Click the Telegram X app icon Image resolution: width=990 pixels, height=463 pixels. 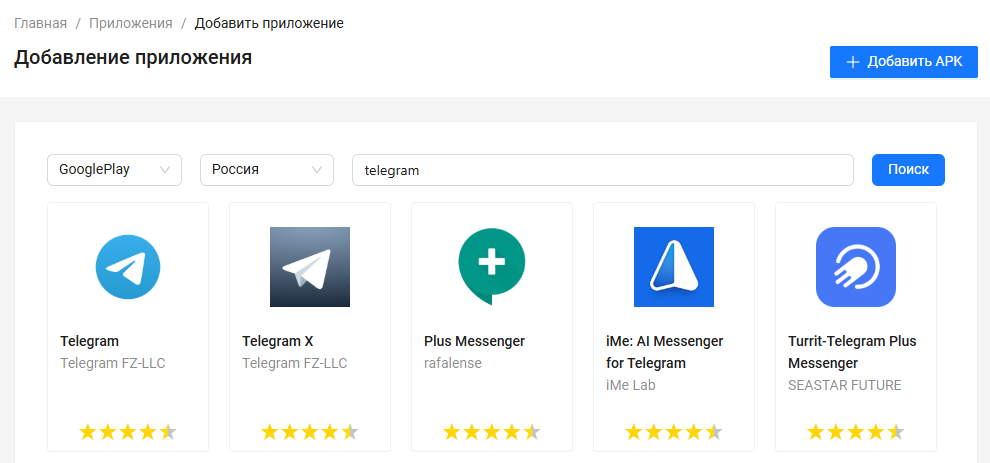pyautogui.click(x=310, y=267)
